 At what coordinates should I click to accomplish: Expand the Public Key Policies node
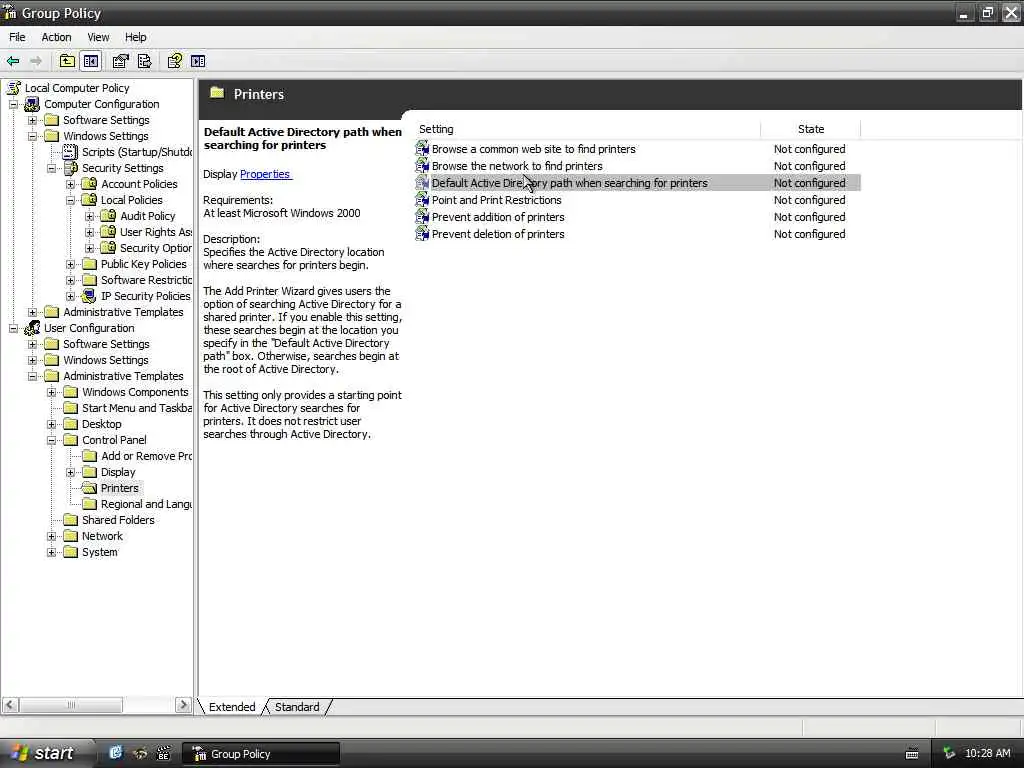(x=71, y=264)
